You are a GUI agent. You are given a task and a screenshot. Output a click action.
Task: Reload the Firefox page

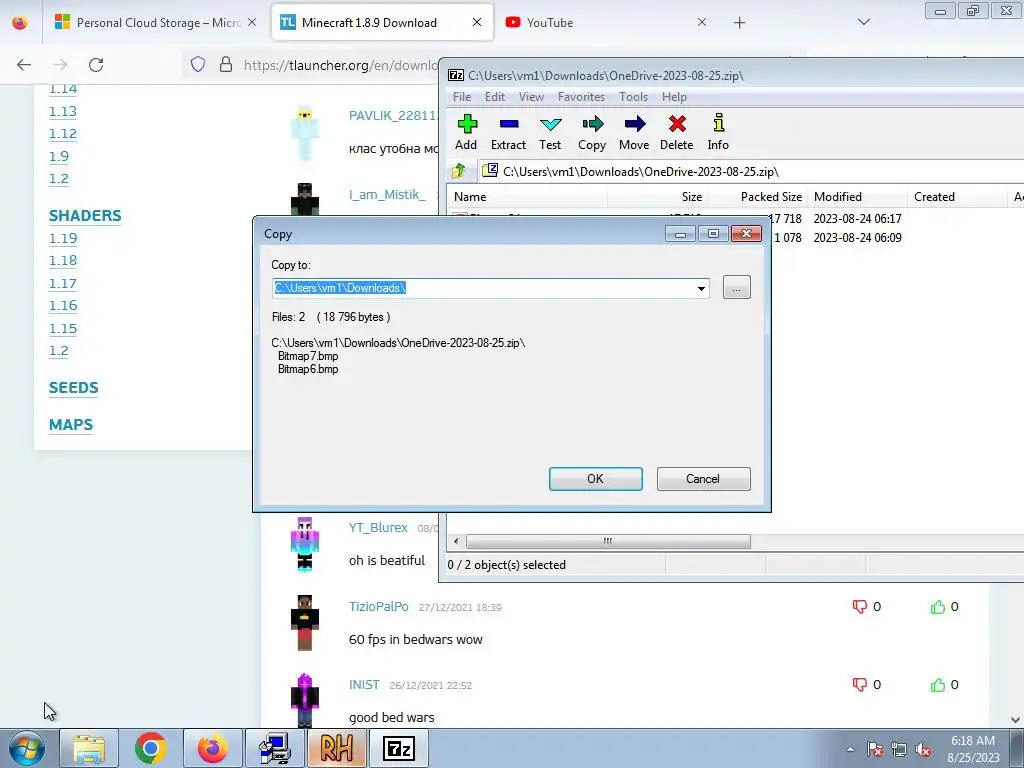pos(96,65)
